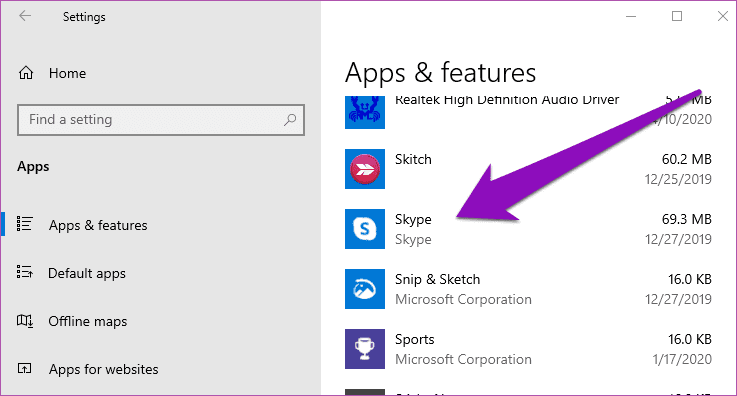737x396 pixels.
Task: Select the Skitch entry in list
Action: point(528,169)
